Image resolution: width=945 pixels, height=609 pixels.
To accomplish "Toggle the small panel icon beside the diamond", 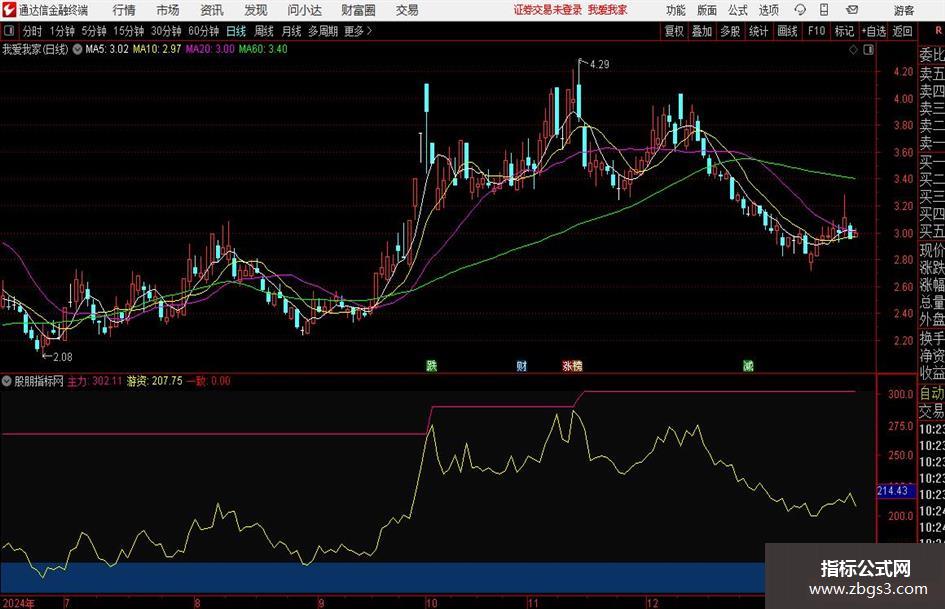I will click(868, 50).
